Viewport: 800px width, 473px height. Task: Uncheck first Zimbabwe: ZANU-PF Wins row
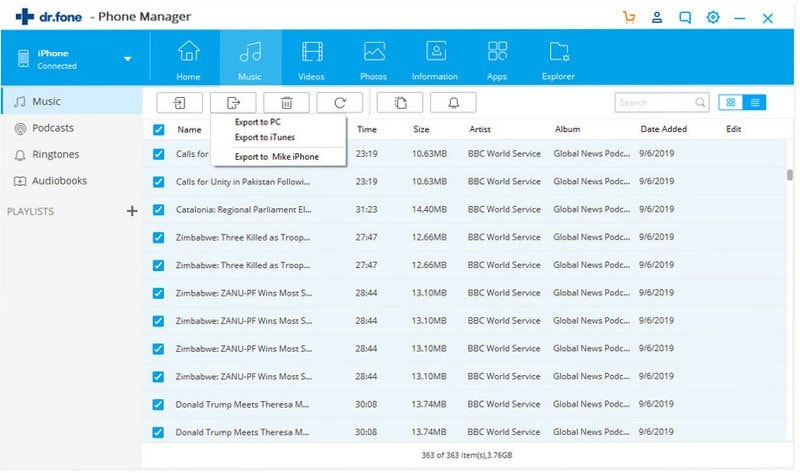(x=159, y=293)
